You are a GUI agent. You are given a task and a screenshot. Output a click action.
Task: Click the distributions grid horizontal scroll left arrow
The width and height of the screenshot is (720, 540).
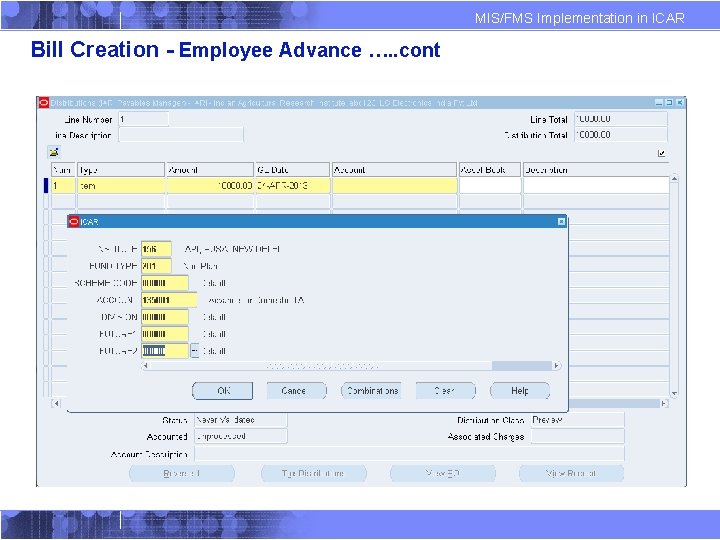pos(56,404)
